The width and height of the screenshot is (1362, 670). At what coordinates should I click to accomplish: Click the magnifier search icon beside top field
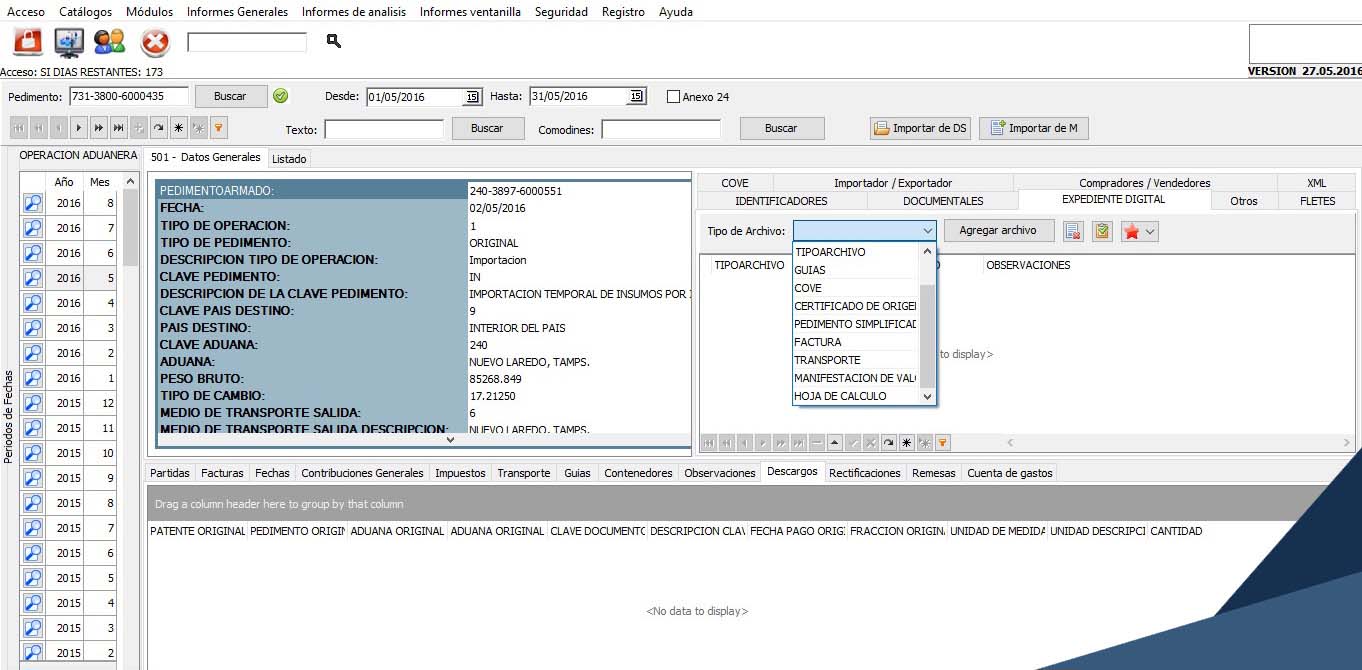(x=334, y=41)
